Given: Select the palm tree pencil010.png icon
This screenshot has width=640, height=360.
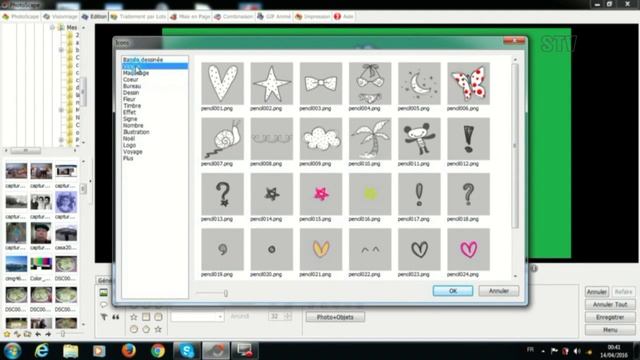Looking at the screenshot, I should click(x=370, y=139).
